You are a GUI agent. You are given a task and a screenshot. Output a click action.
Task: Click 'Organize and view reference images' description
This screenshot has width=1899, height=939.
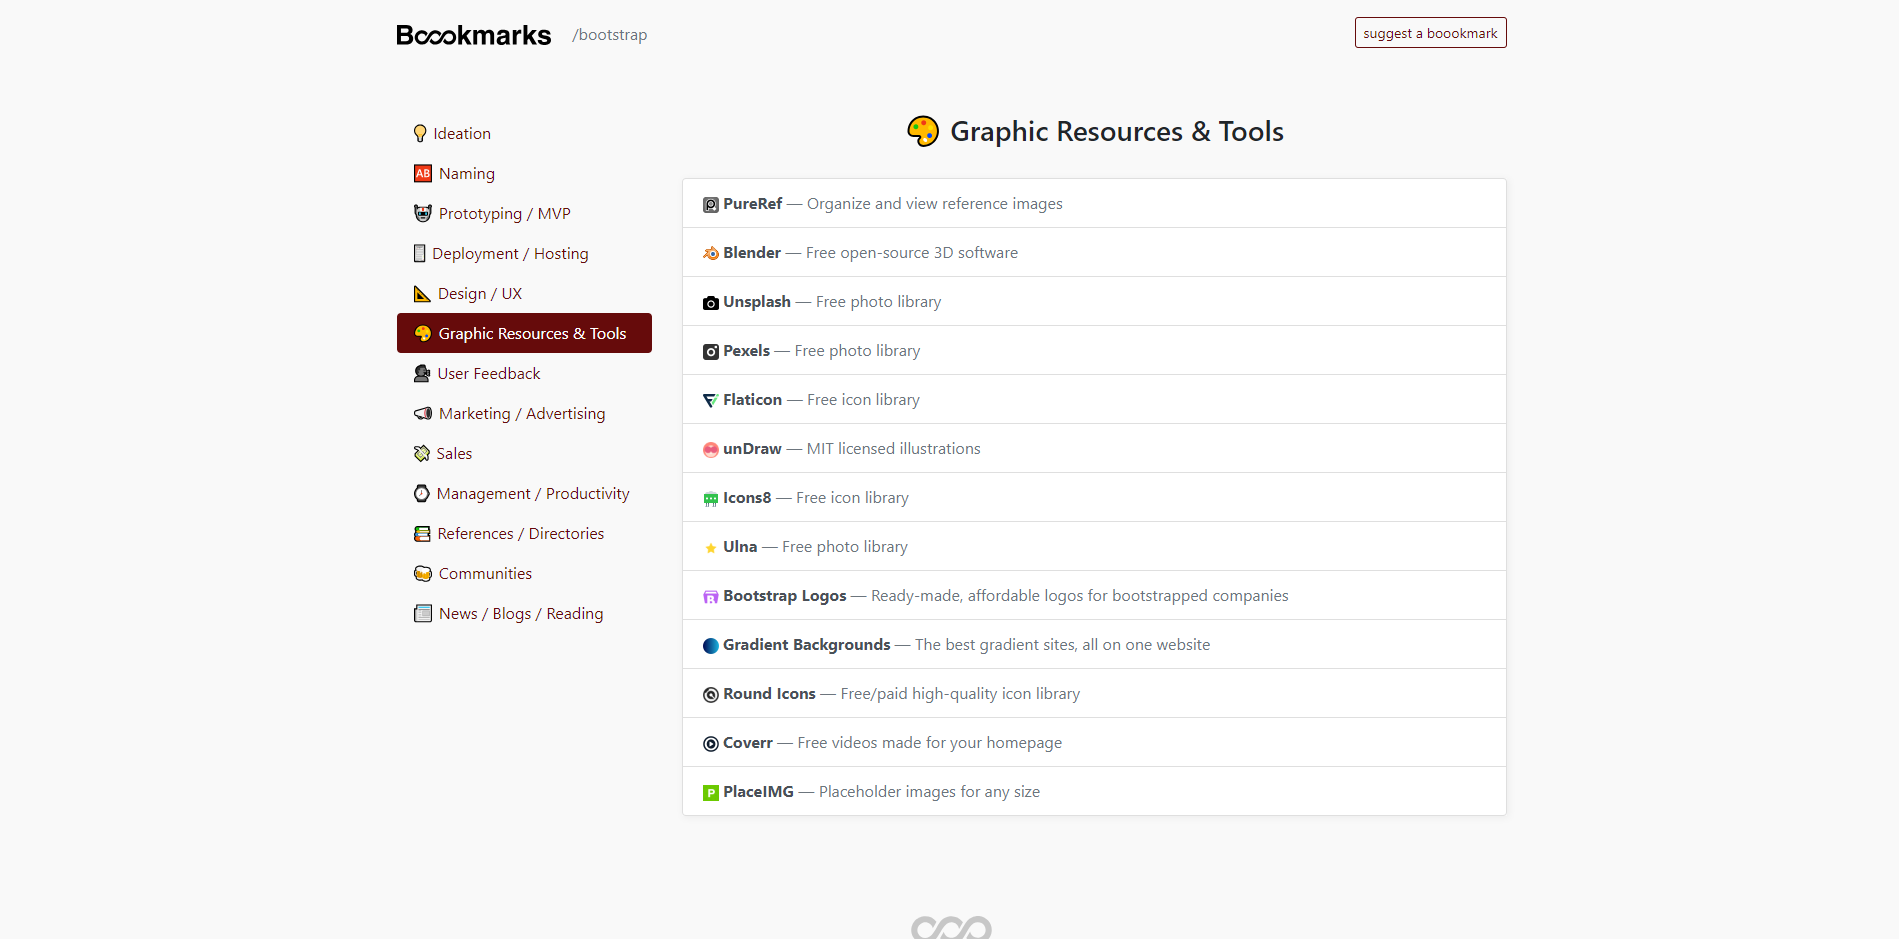click(x=935, y=203)
